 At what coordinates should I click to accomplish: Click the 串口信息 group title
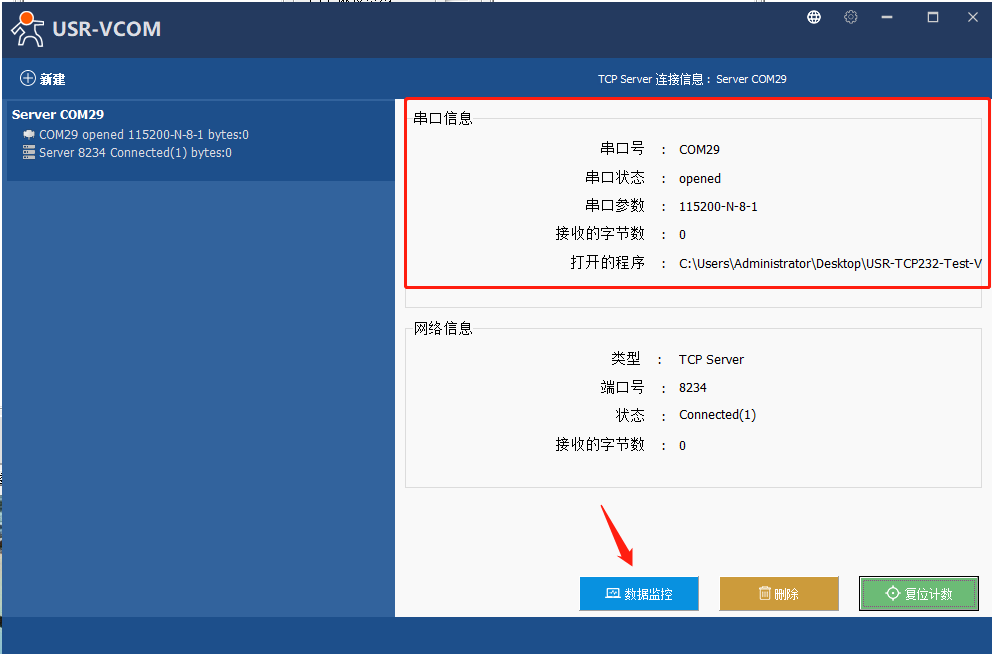[x=443, y=118]
